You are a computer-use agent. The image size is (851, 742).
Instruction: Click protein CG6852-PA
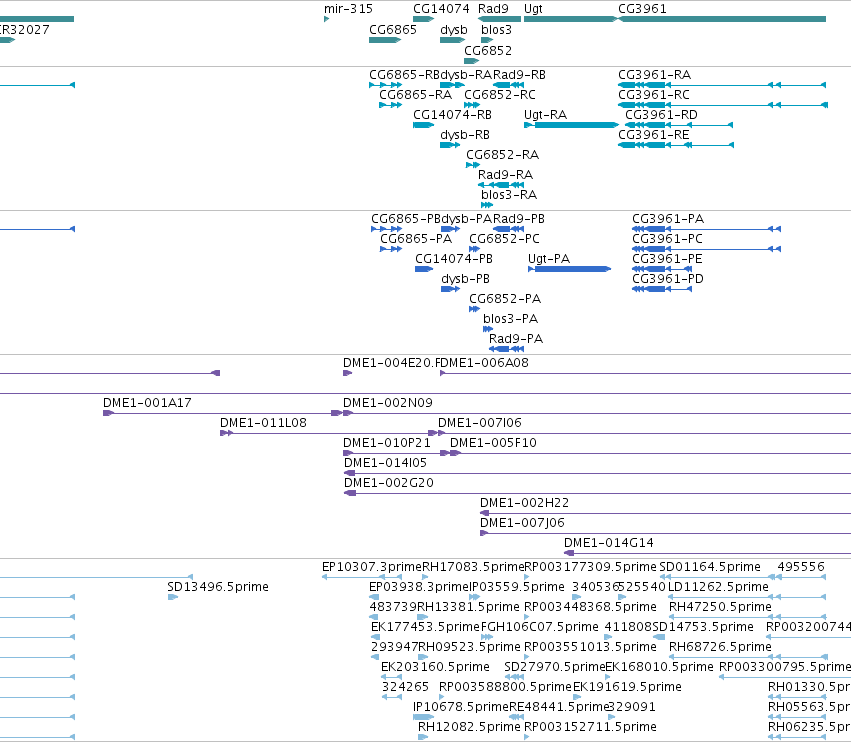(505, 299)
